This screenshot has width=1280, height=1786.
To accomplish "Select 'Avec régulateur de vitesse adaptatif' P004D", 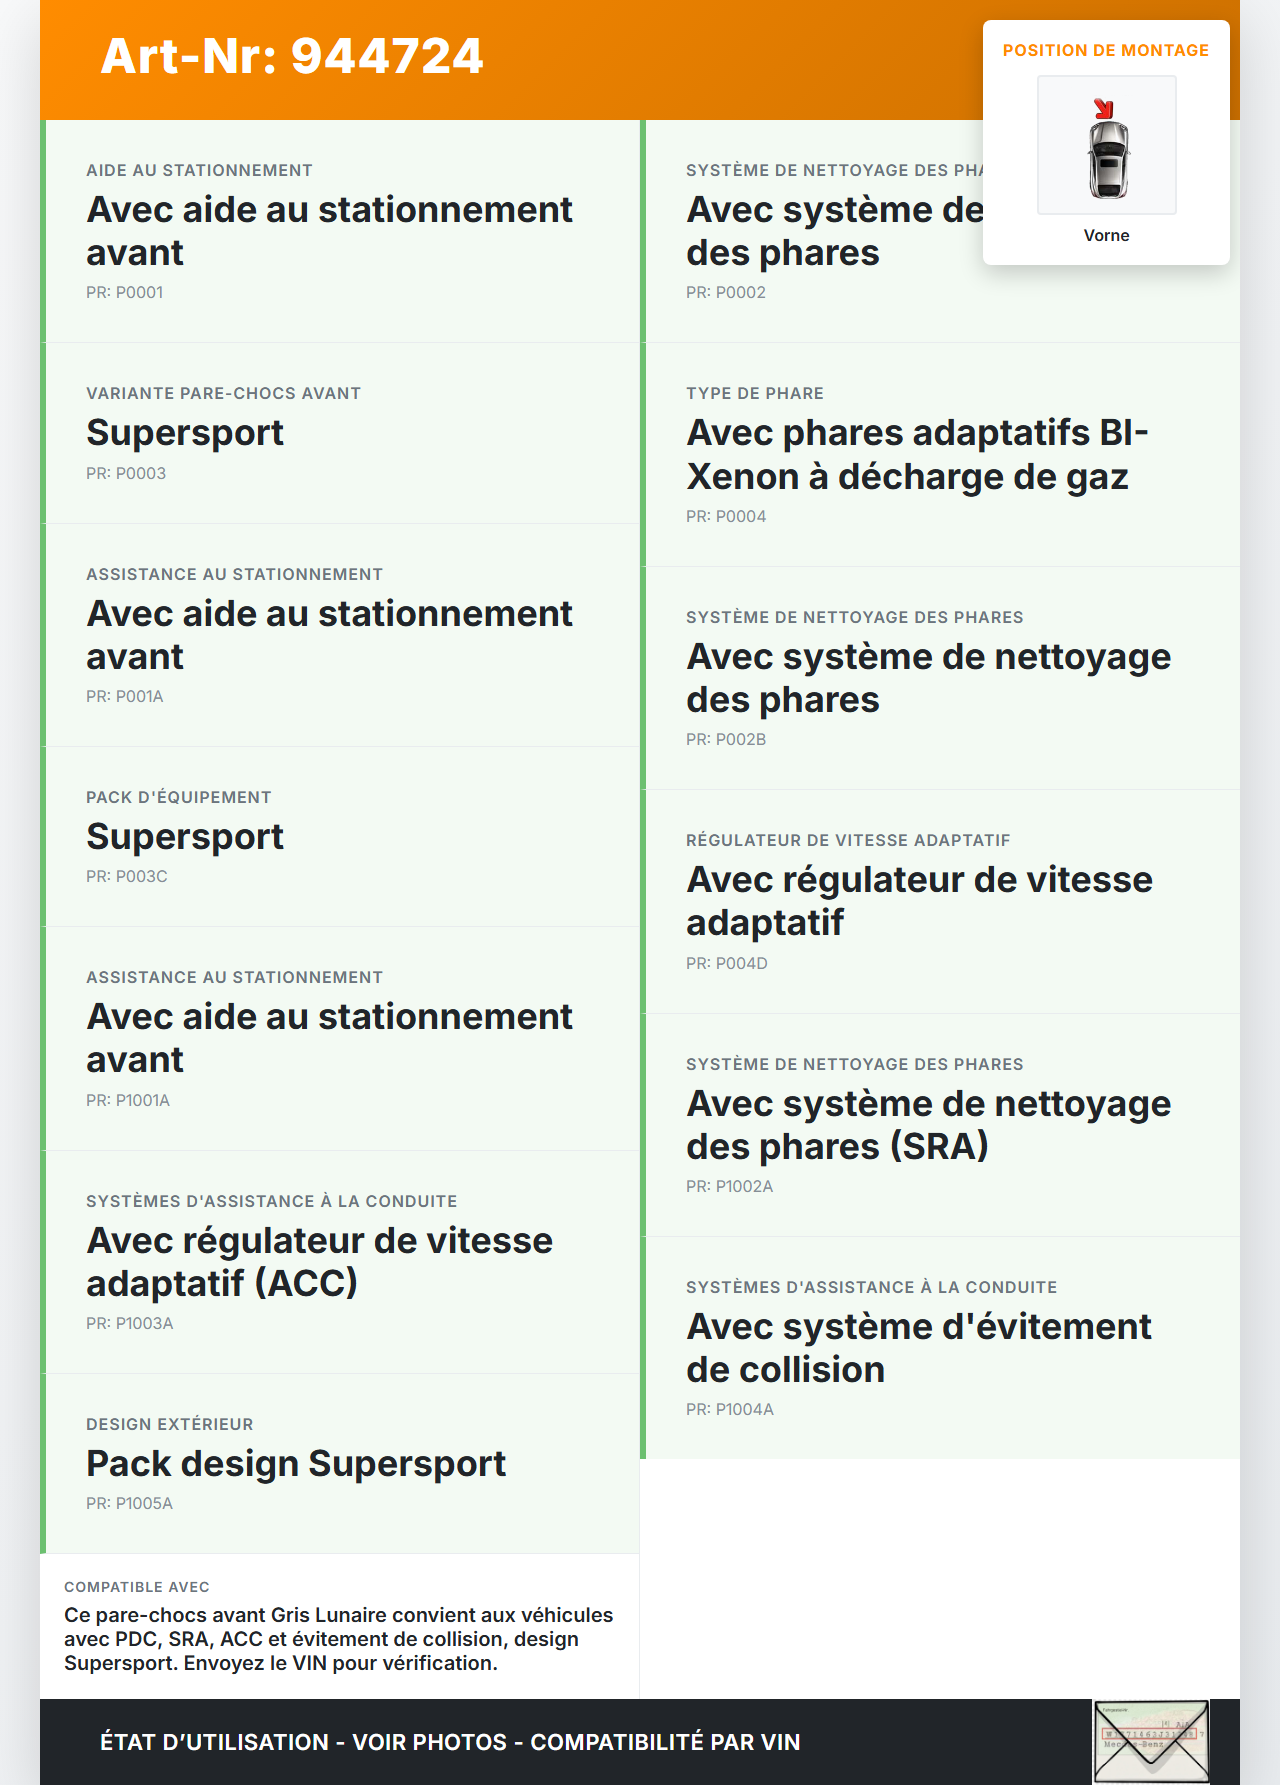I will (x=940, y=901).
